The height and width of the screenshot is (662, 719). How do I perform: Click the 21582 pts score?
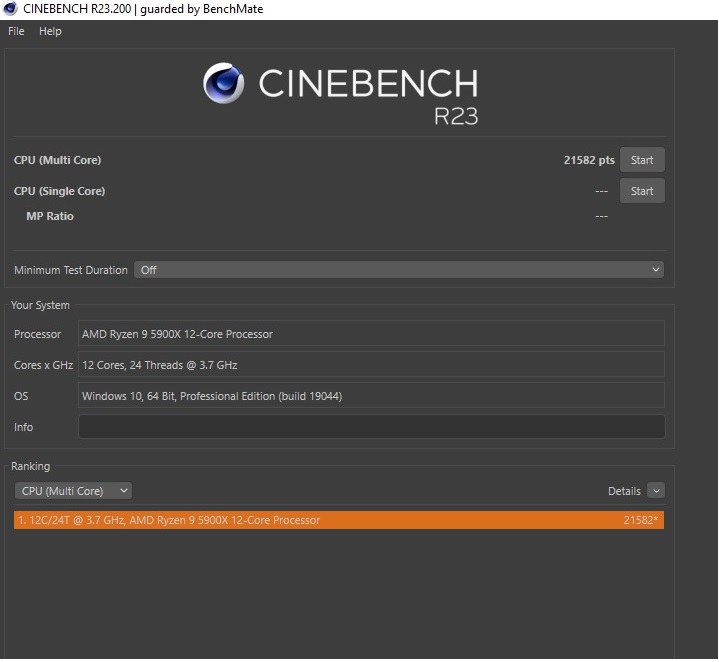[589, 160]
